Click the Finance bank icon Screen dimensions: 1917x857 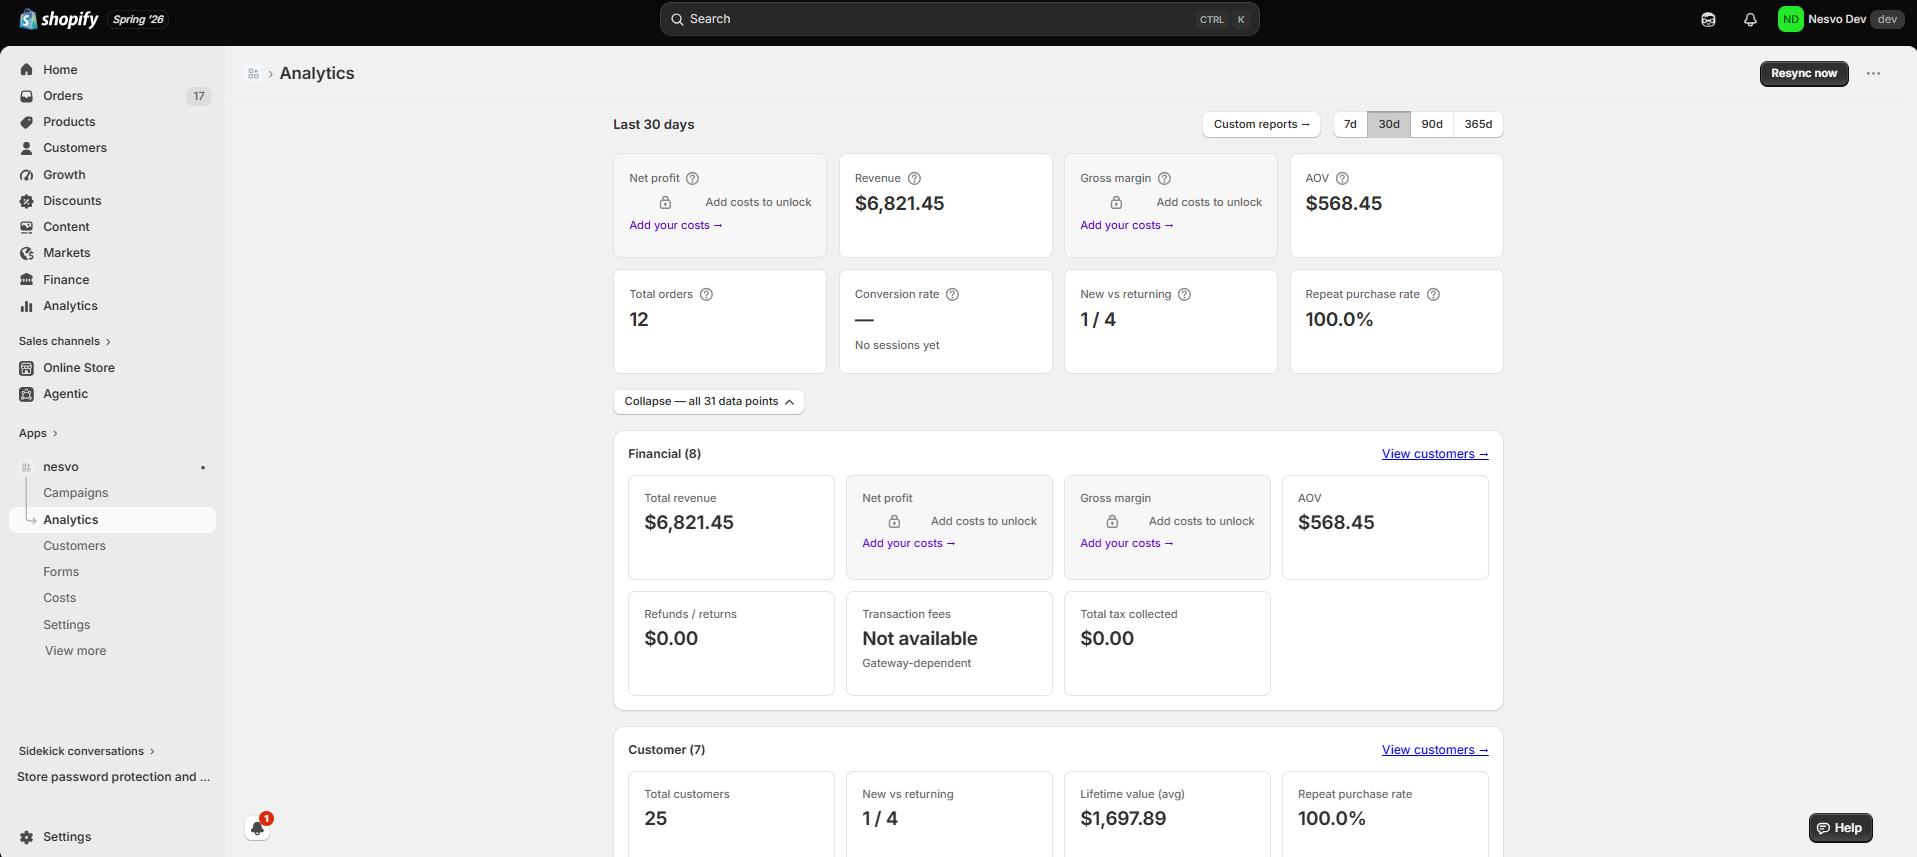[x=27, y=280]
